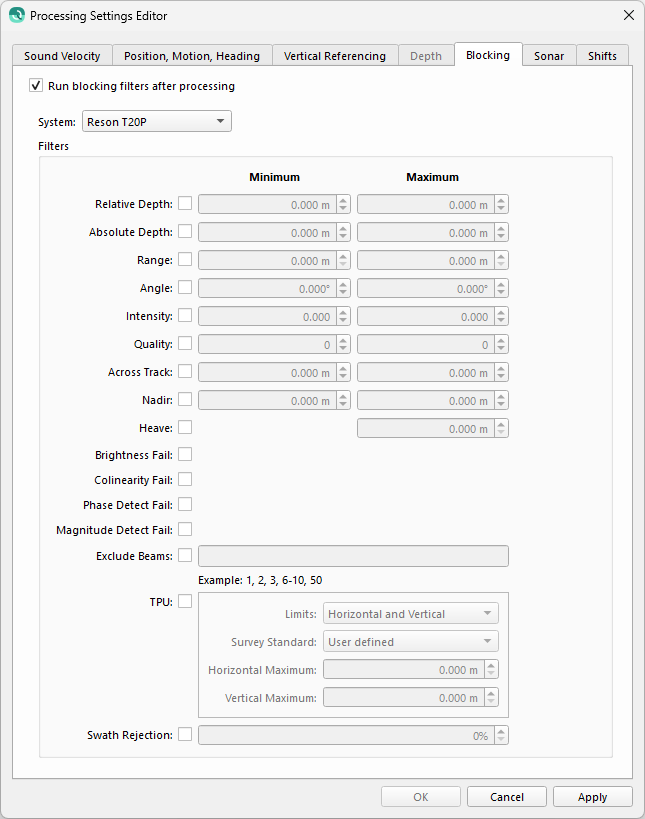Open the Survey Standard dropdown
This screenshot has width=645, height=819.
click(x=410, y=642)
